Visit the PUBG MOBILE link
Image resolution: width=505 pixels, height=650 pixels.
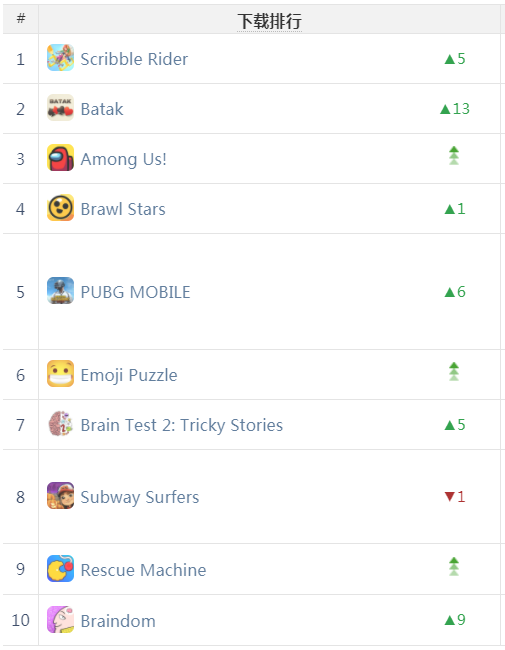click(x=135, y=292)
